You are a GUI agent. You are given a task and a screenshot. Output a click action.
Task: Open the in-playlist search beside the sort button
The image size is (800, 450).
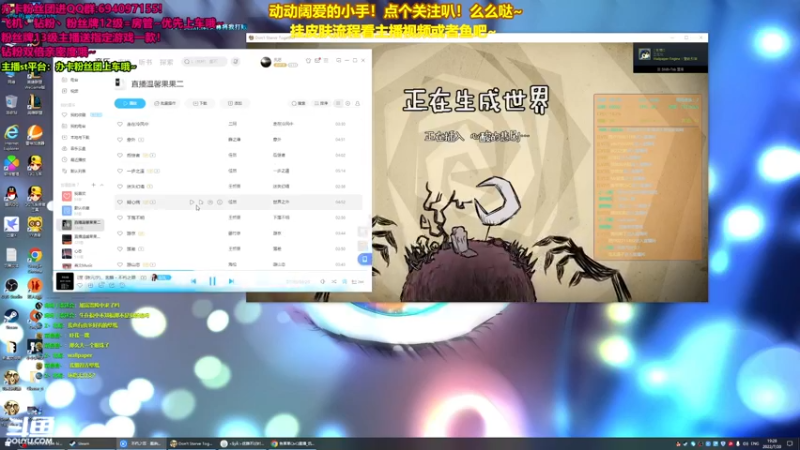298,104
